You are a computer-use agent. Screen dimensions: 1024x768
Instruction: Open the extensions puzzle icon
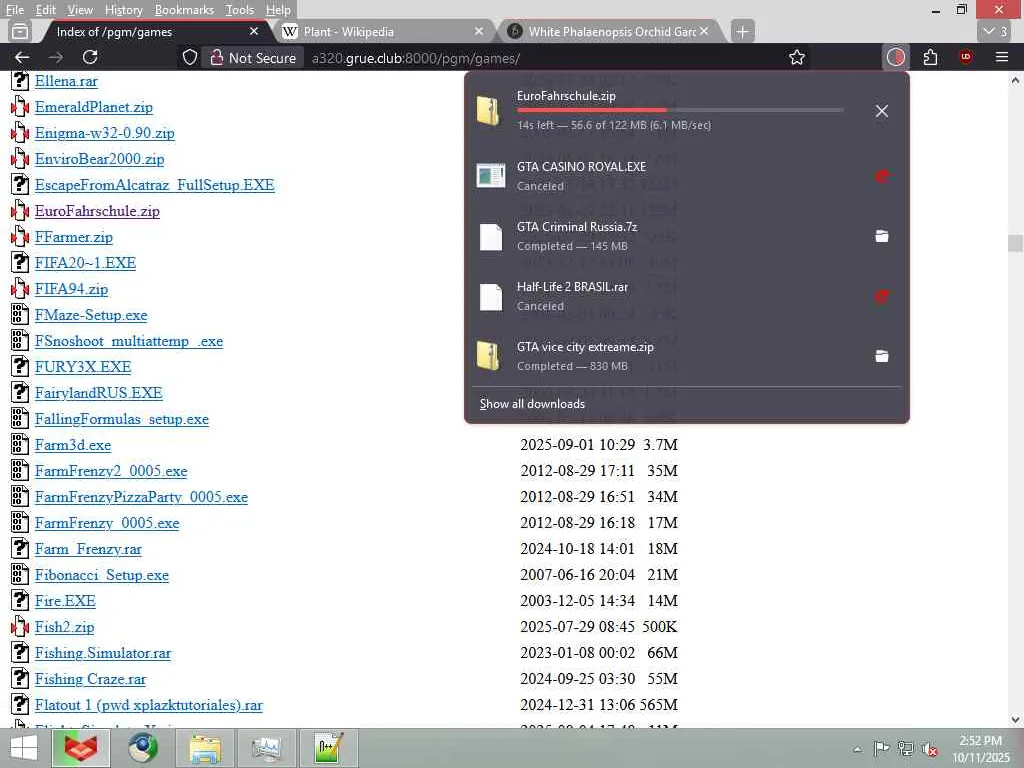click(931, 57)
